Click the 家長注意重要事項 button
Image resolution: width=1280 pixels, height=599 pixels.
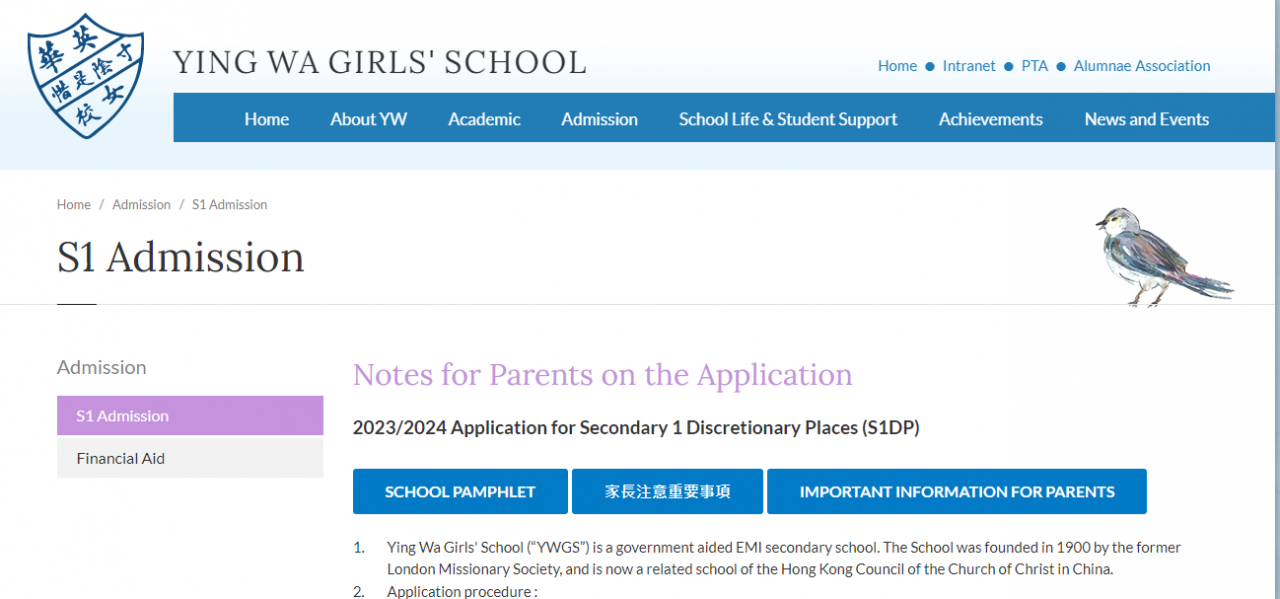pyautogui.click(x=667, y=492)
